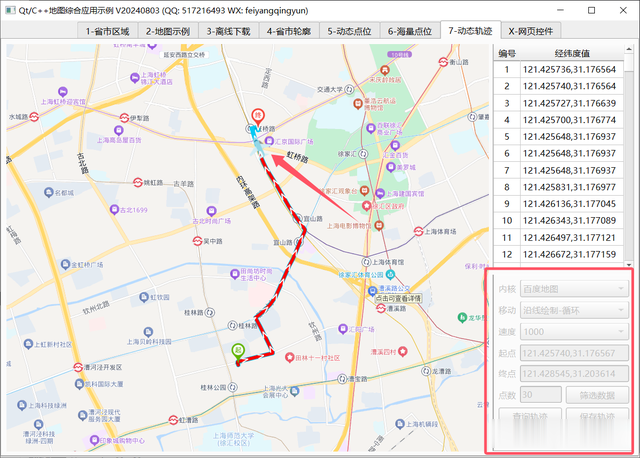The height and width of the screenshot is (458, 640).
Task: Select cell 121.425700,31.176774
Action: (x=572, y=120)
